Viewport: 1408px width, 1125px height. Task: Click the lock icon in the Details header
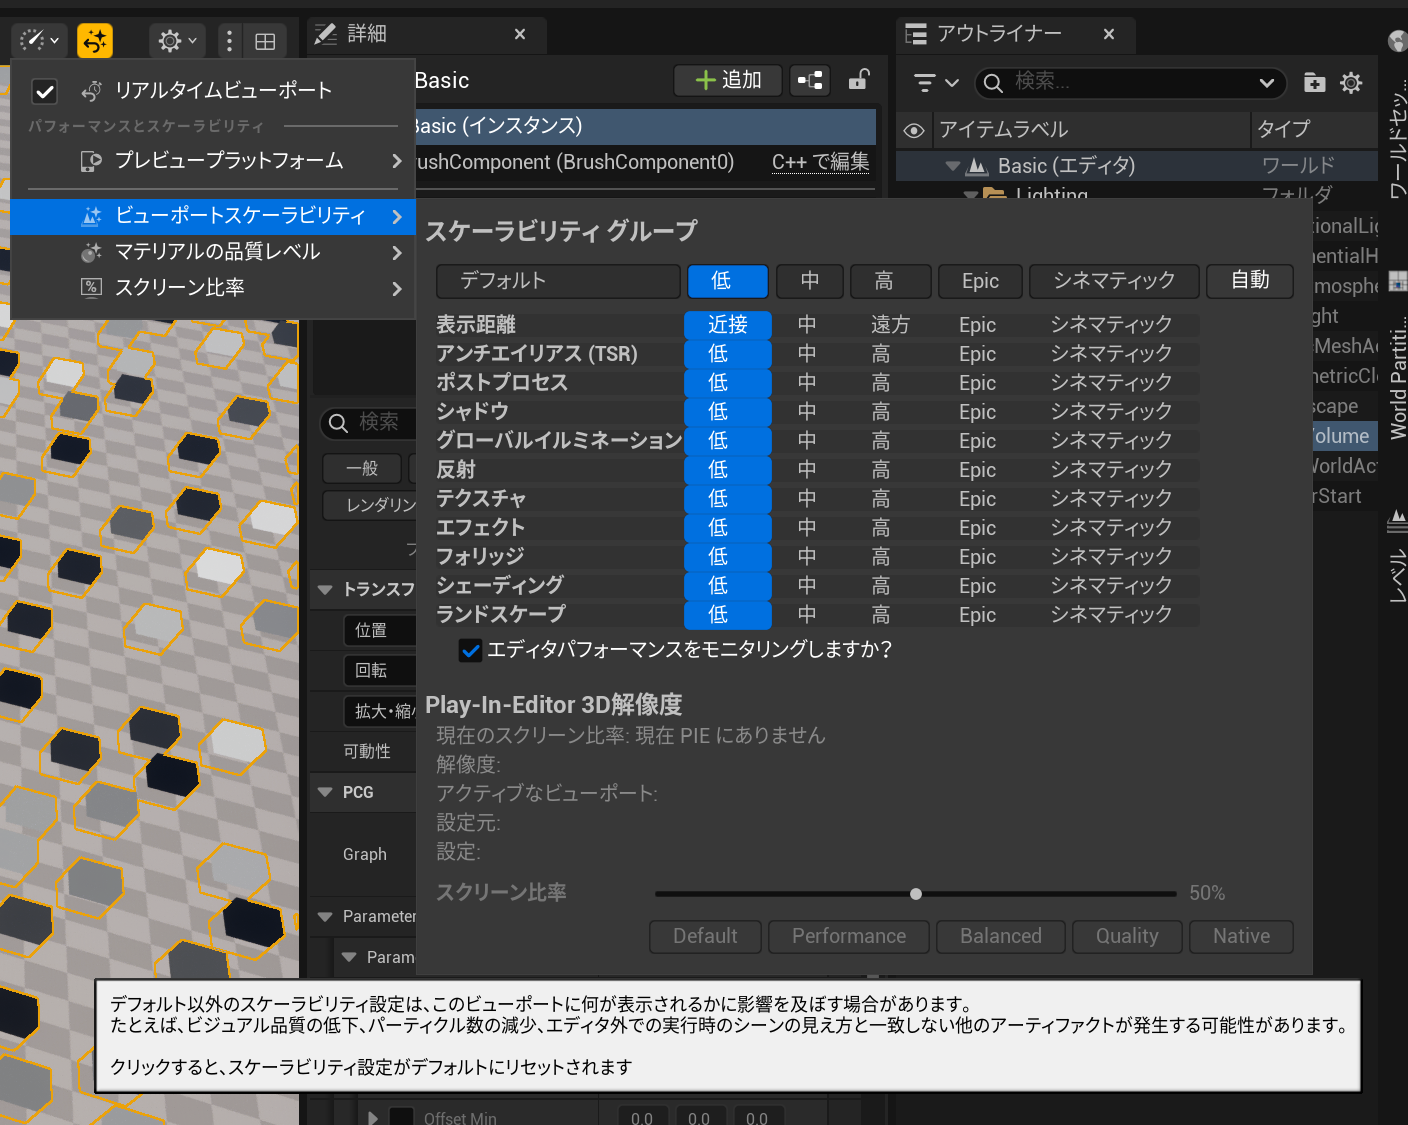(x=858, y=80)
